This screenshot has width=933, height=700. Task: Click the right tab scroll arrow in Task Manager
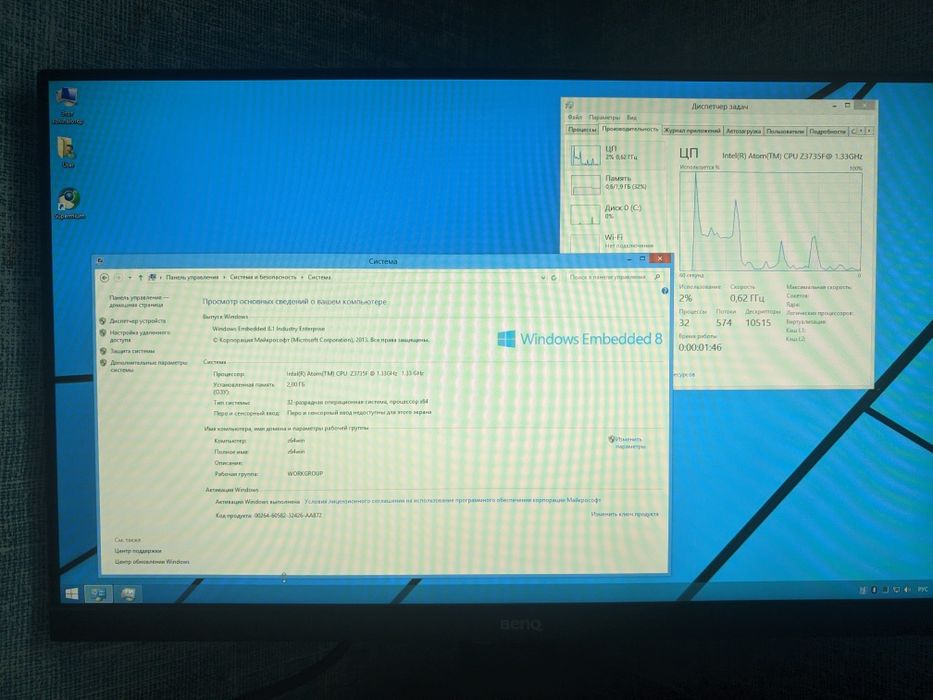click(869, 131)
